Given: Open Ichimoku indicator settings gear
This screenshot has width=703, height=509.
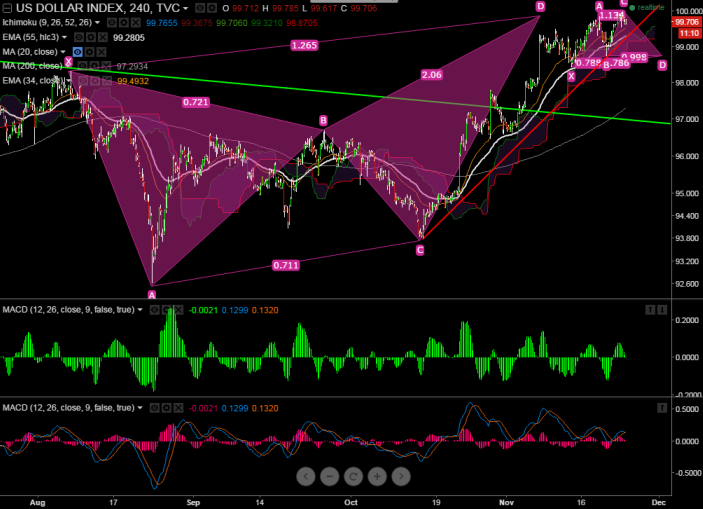Looking at the screenshot, I should point(124,22).
